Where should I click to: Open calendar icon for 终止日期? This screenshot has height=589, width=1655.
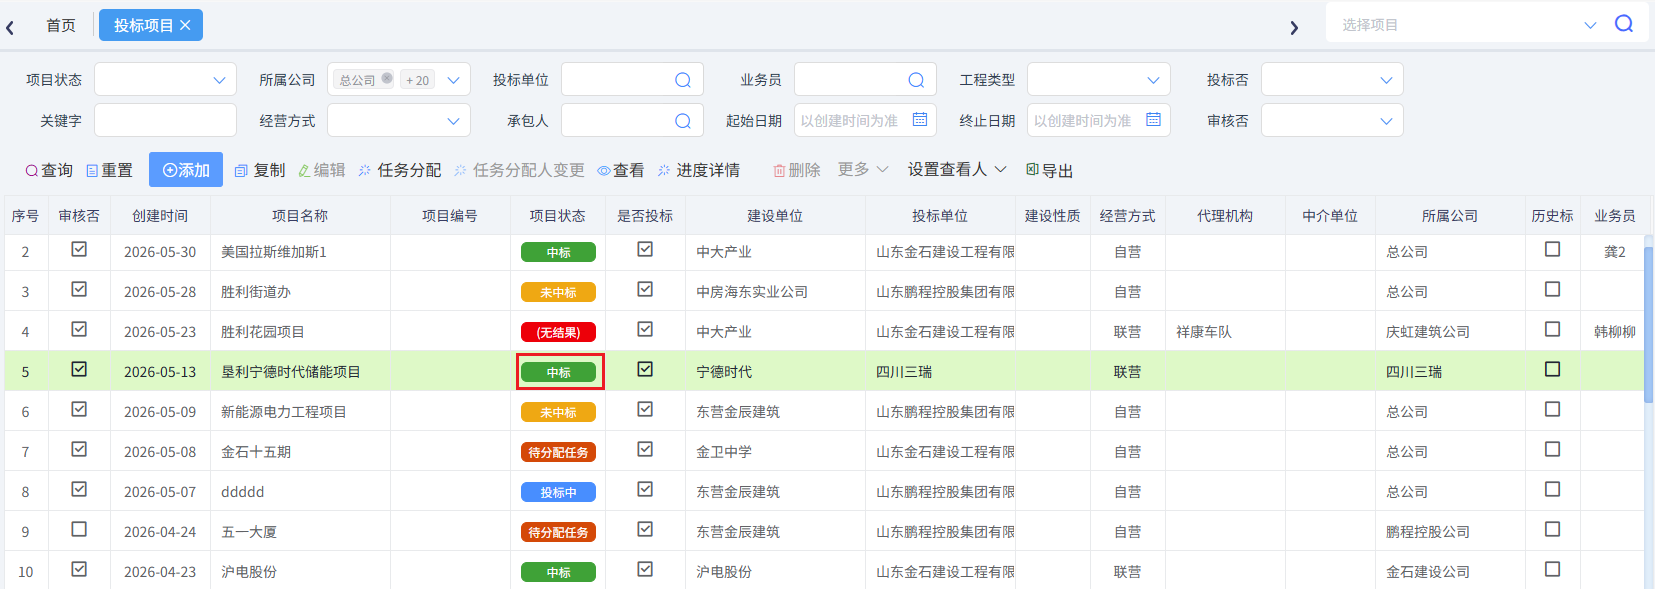click(1153, 120)
